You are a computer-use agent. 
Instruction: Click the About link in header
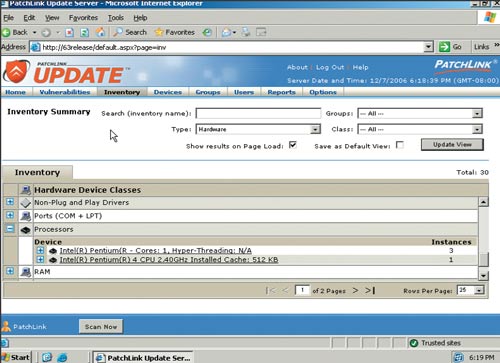pos(297,67)
